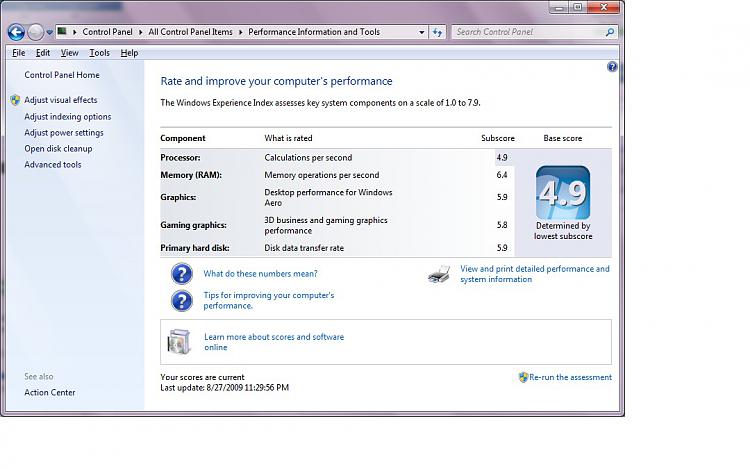Open Adjust power settings
The height and width of the screenshot is (469, 750).
tap(64, 132)
